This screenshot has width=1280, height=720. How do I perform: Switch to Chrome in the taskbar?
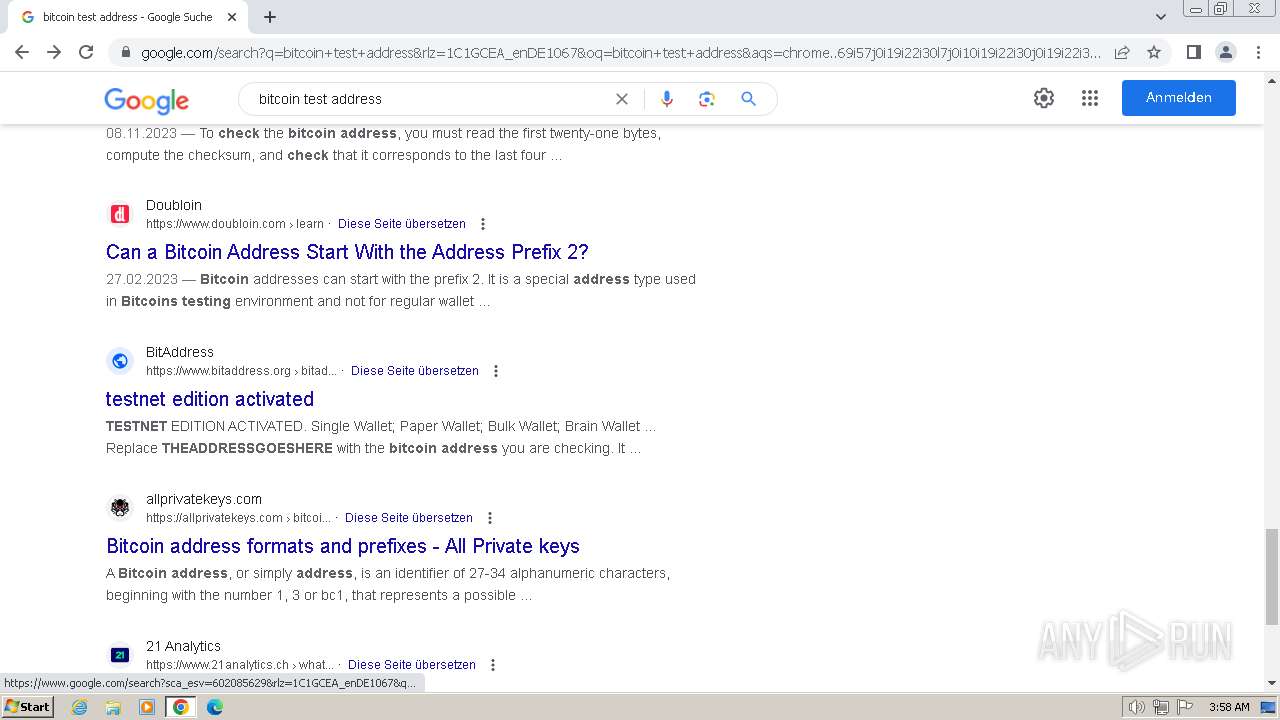(181, 707)
